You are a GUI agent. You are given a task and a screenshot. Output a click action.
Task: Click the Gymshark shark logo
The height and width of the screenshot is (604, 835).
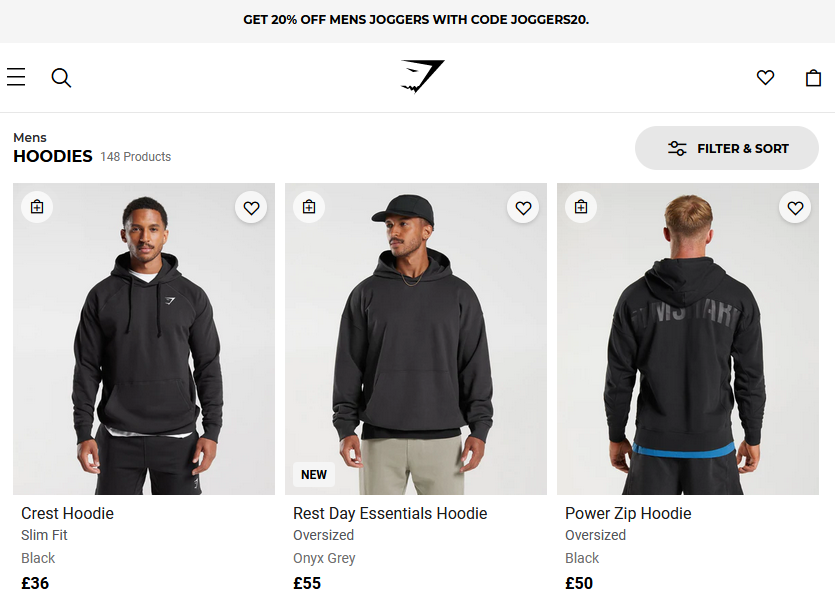point(422,77)
